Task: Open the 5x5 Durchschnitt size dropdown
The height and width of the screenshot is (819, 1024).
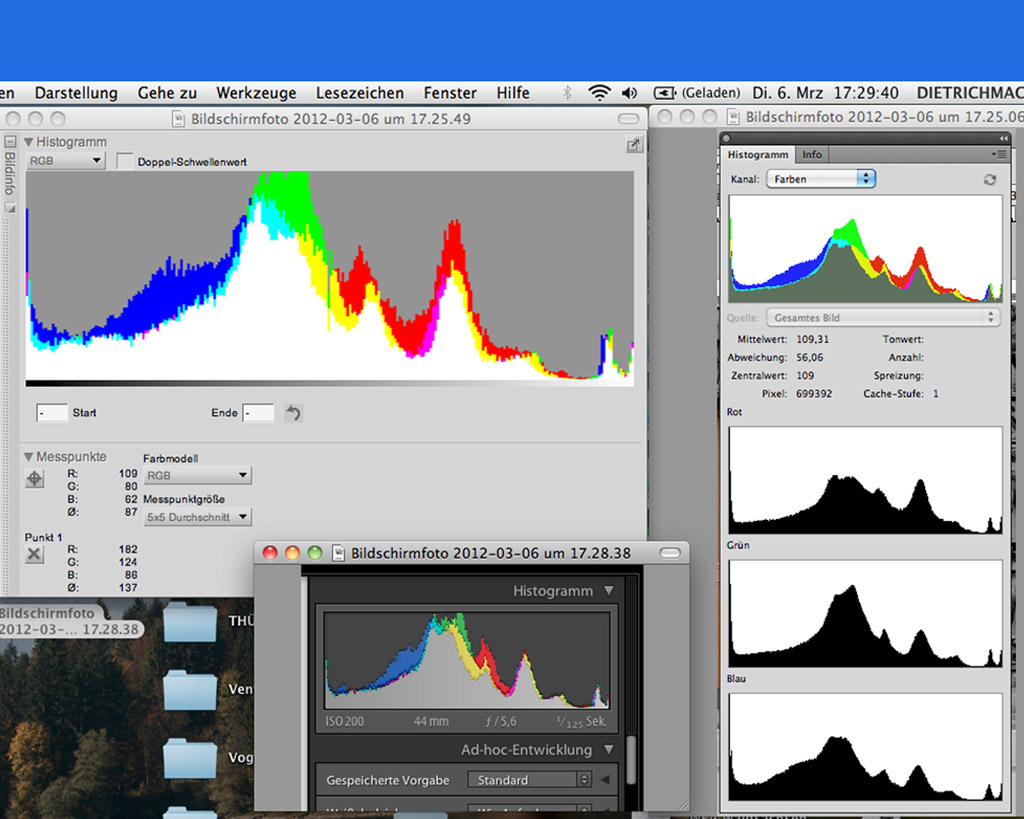Action: tap(197, 517)
